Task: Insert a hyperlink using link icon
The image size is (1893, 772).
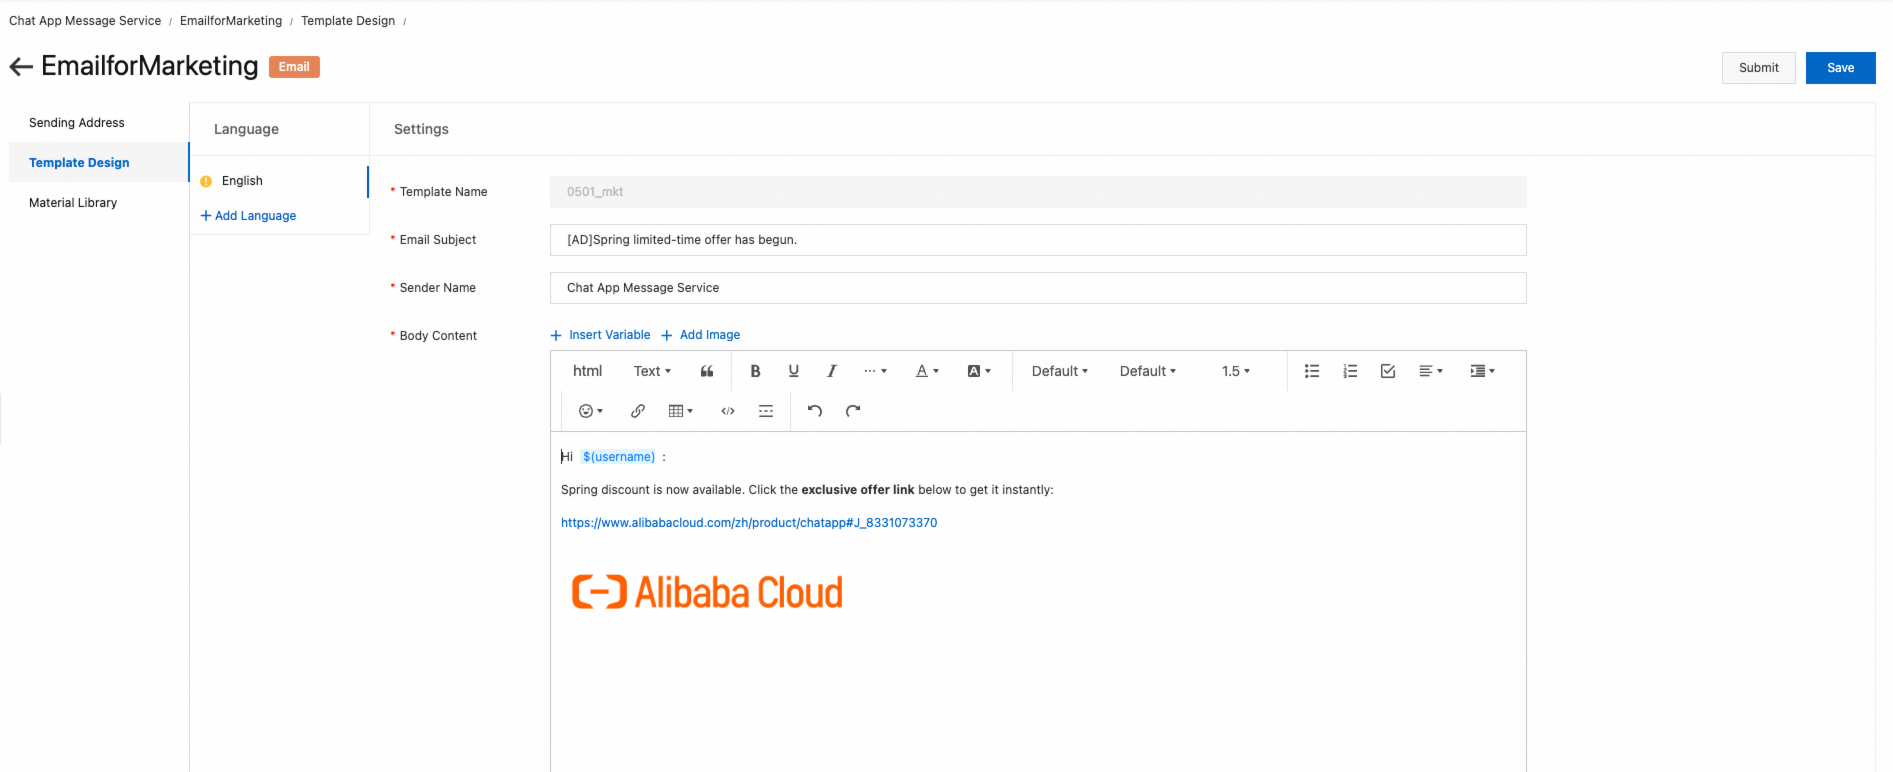Action: [x=637, y=411]
